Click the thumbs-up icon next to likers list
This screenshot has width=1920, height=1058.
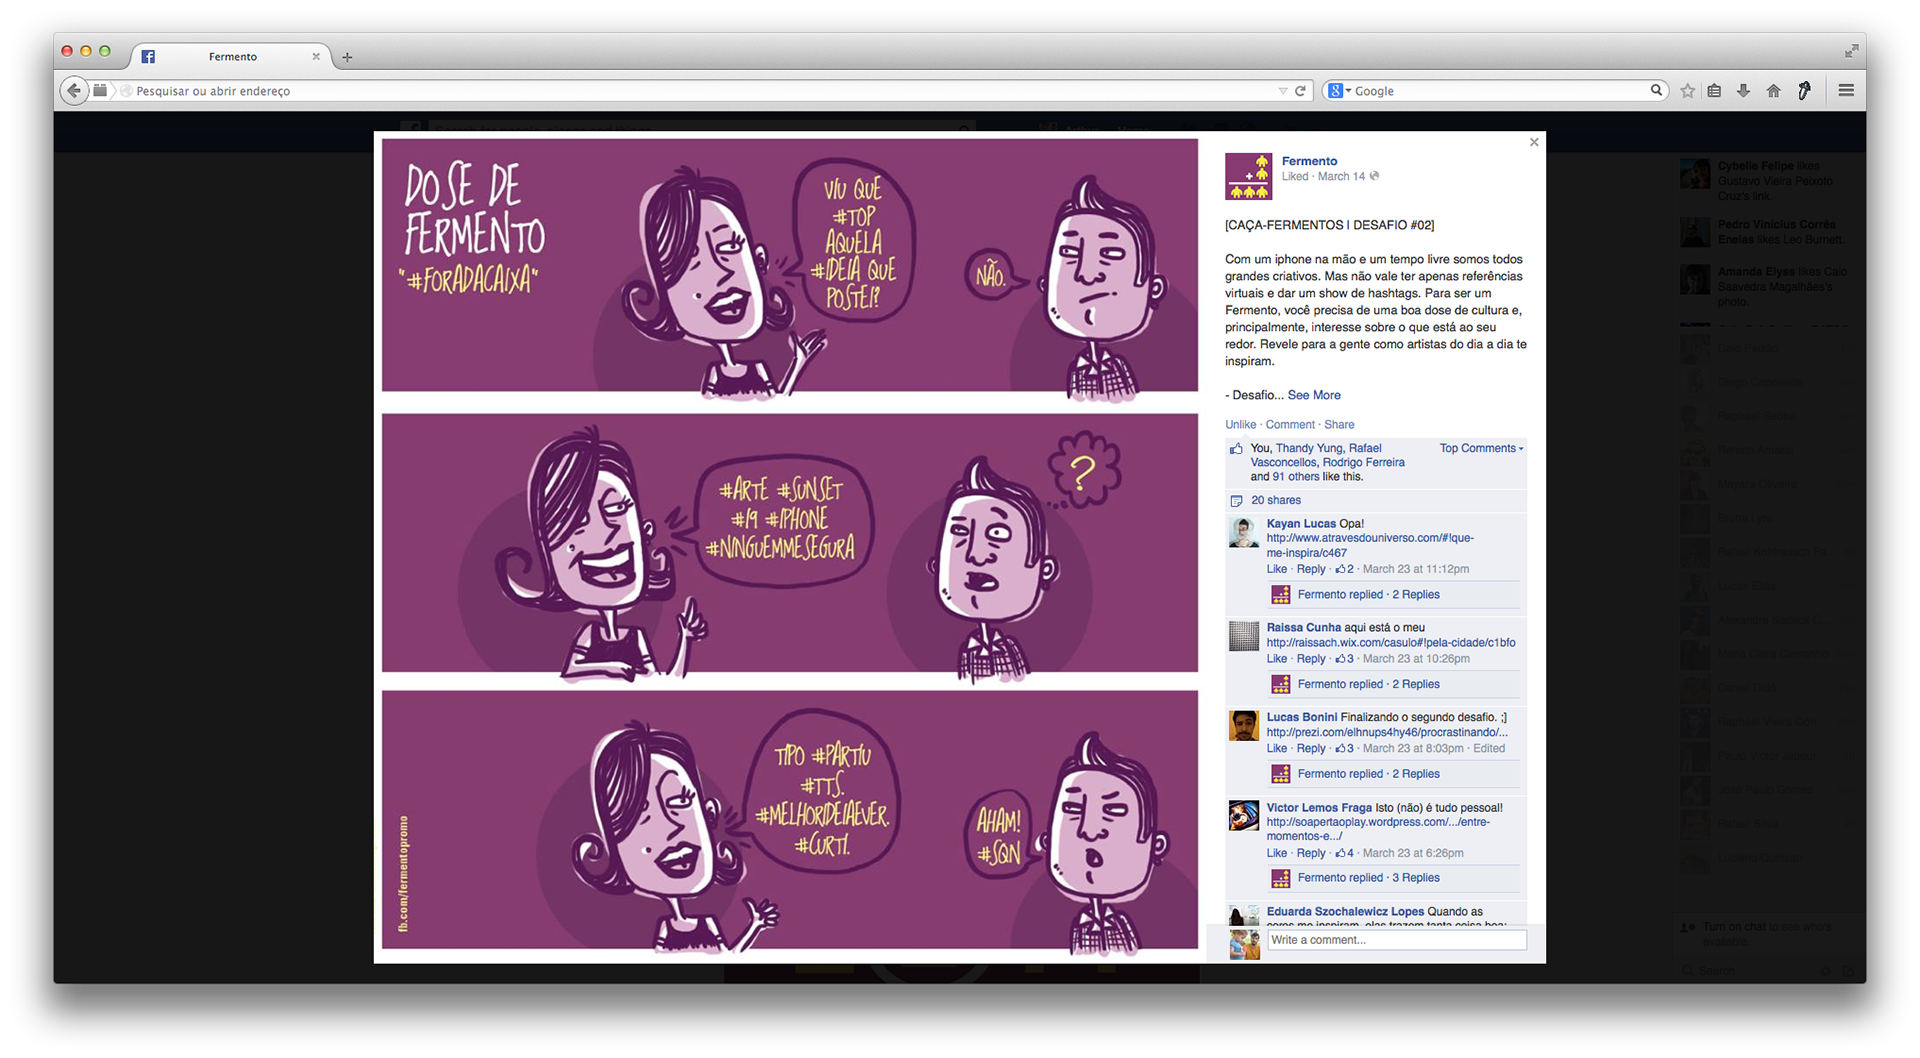tap(1237, 449)
